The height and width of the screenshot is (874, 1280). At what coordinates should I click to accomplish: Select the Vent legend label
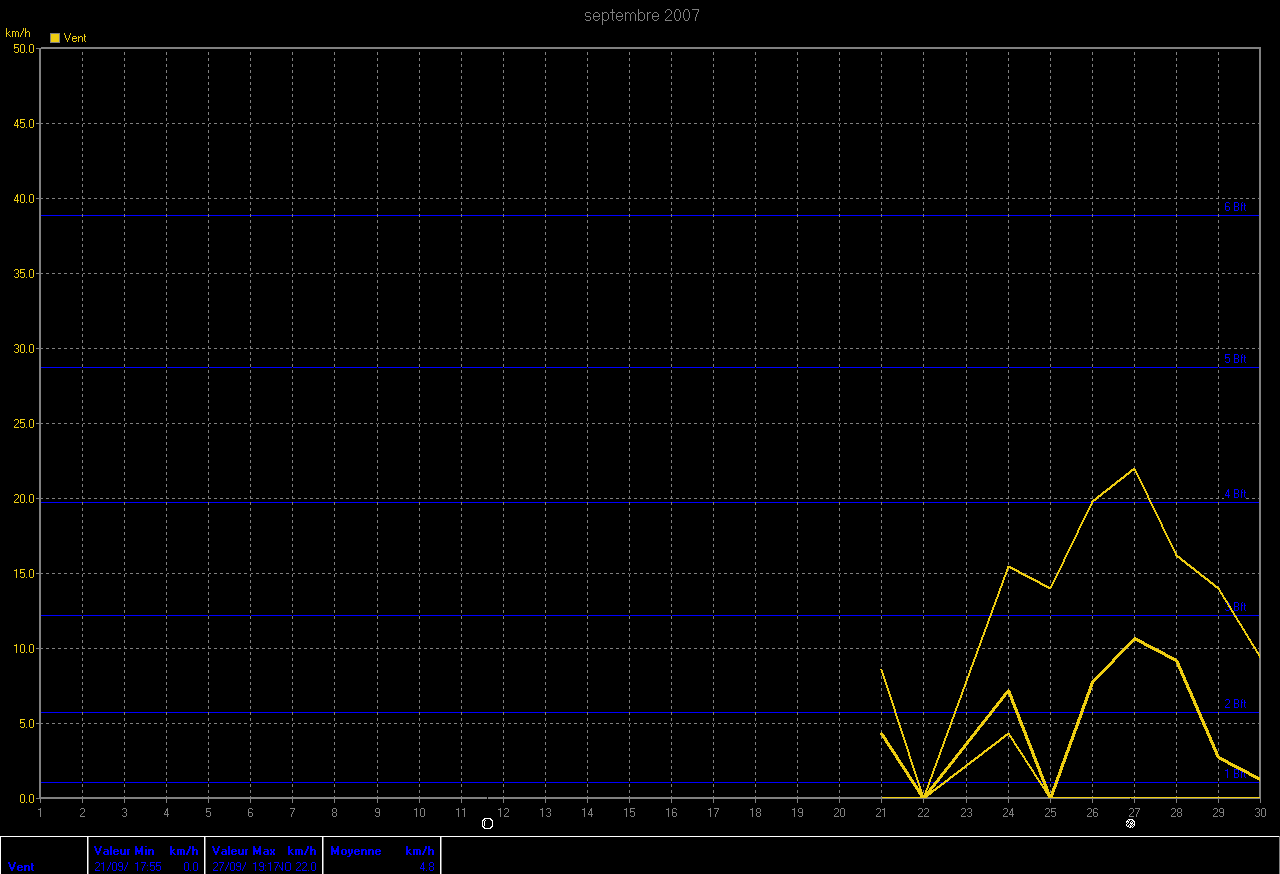[75, 38]
